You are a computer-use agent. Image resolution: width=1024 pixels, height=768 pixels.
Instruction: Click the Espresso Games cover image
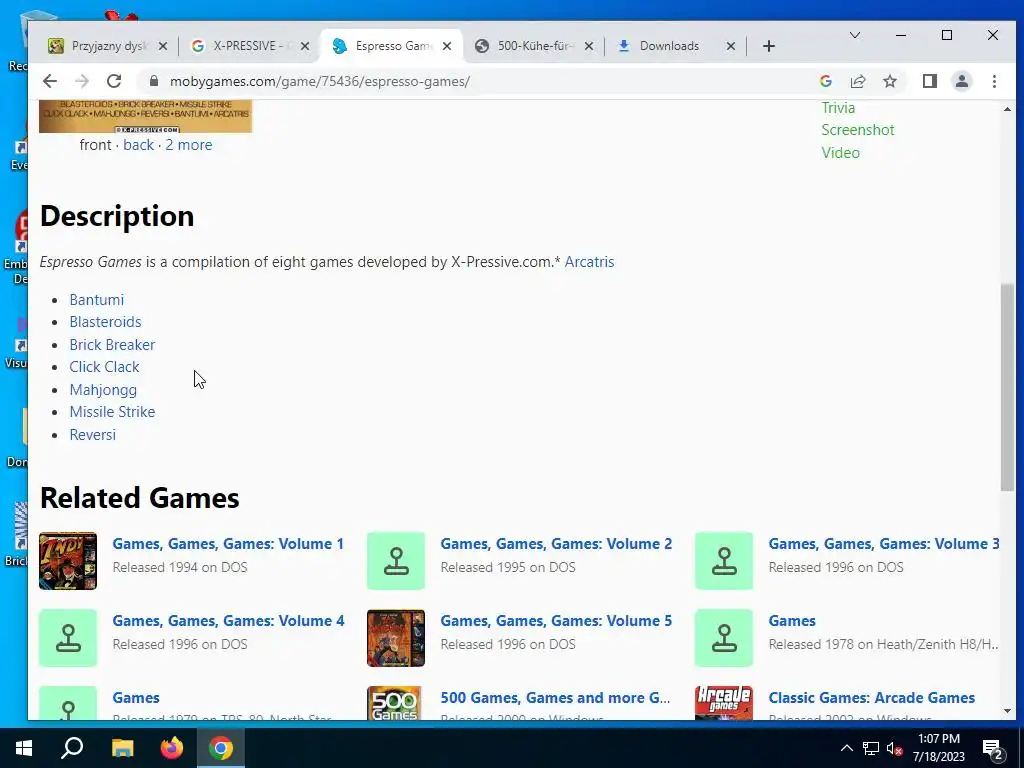pos(146,116)
